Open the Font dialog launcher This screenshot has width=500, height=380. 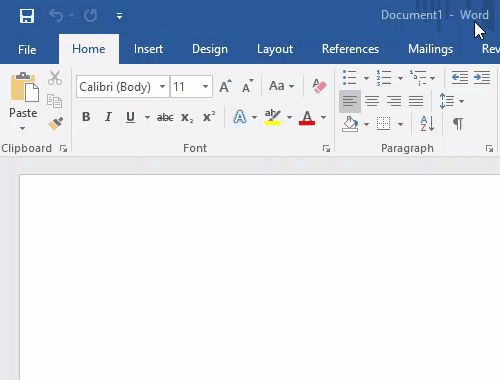click(x=326, y=149)
